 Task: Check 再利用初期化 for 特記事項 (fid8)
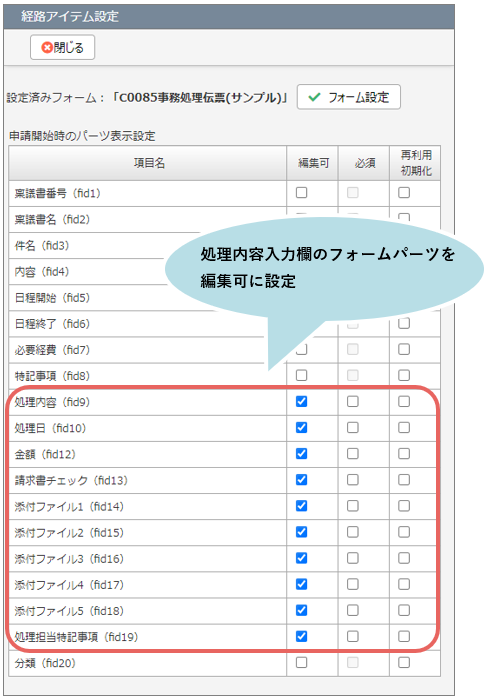click(x=404, y=375)
